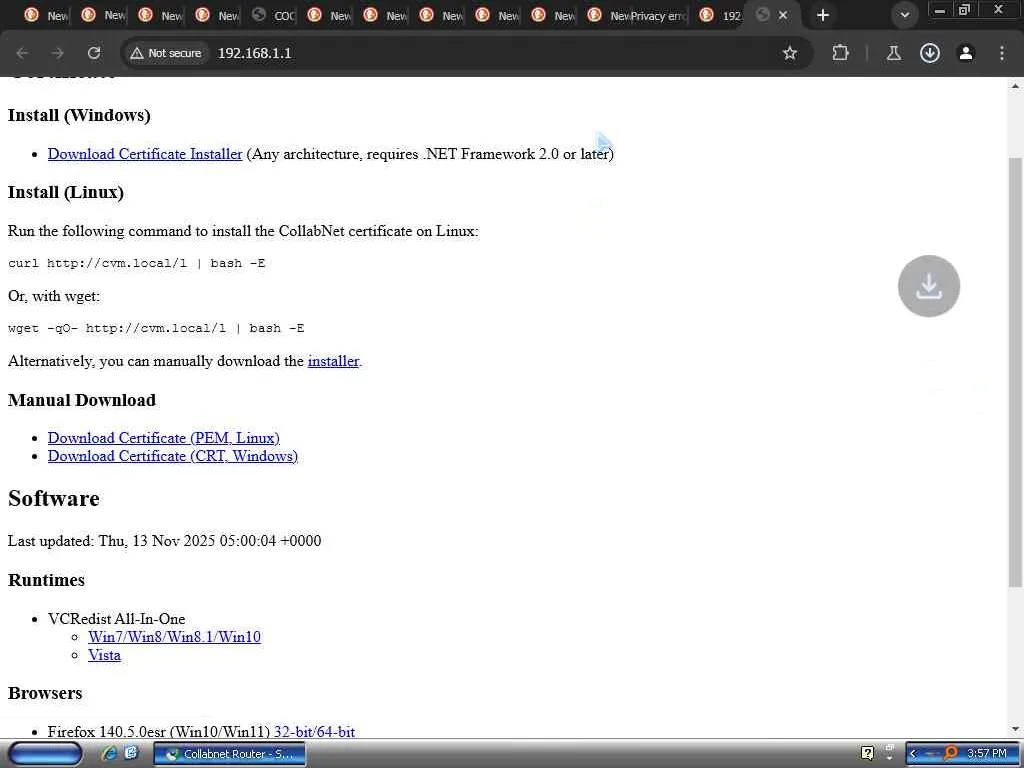Screen dimensions: 1024x768
Task: Click the Runtimes heading
Action: click(46, 580)
